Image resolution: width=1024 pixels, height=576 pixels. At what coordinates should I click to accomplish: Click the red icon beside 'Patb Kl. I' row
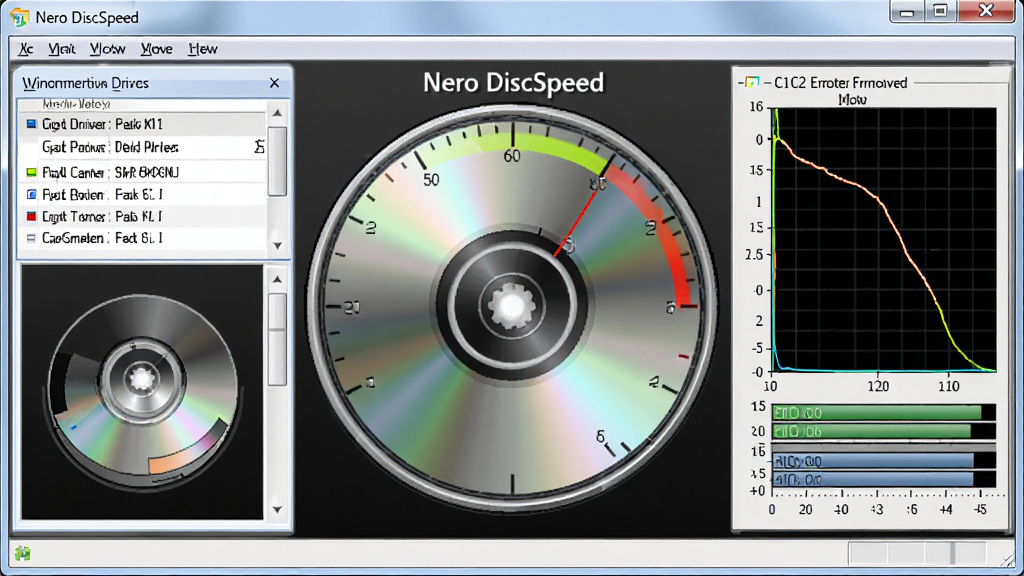pyautogui.click(x=31, y=216)
